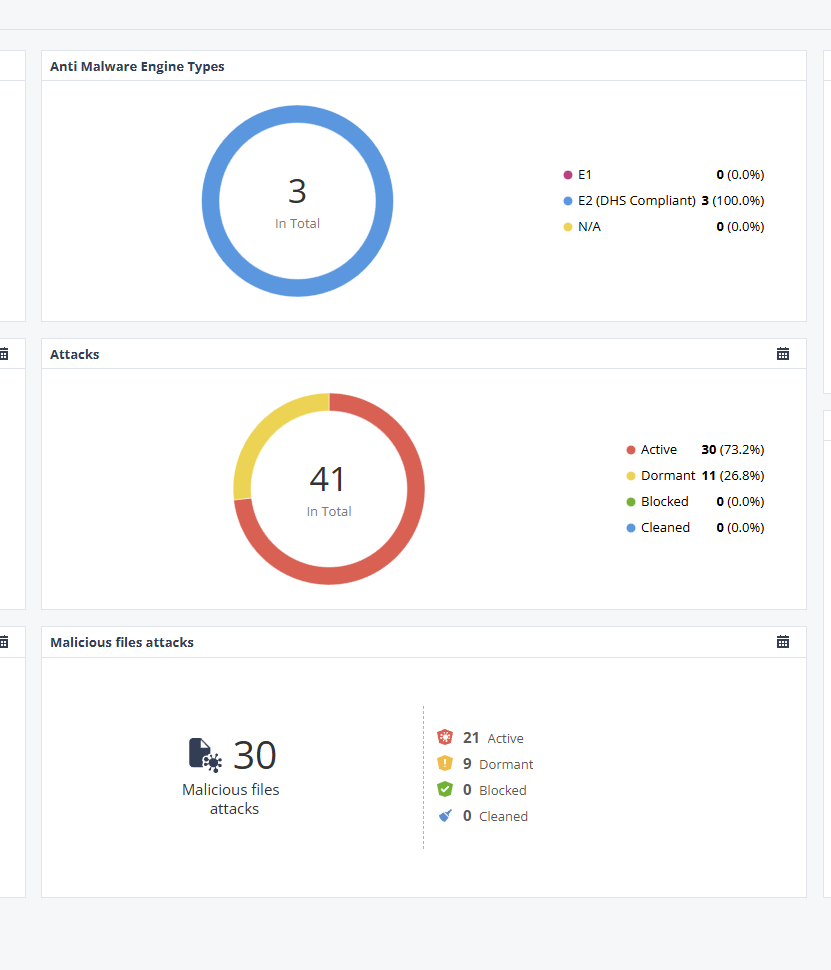Image resolution: width=831 pixels, height=970 pixels.
Task: Click the blue broom icon beside 0 Cleaned
Action: (445, 815)
